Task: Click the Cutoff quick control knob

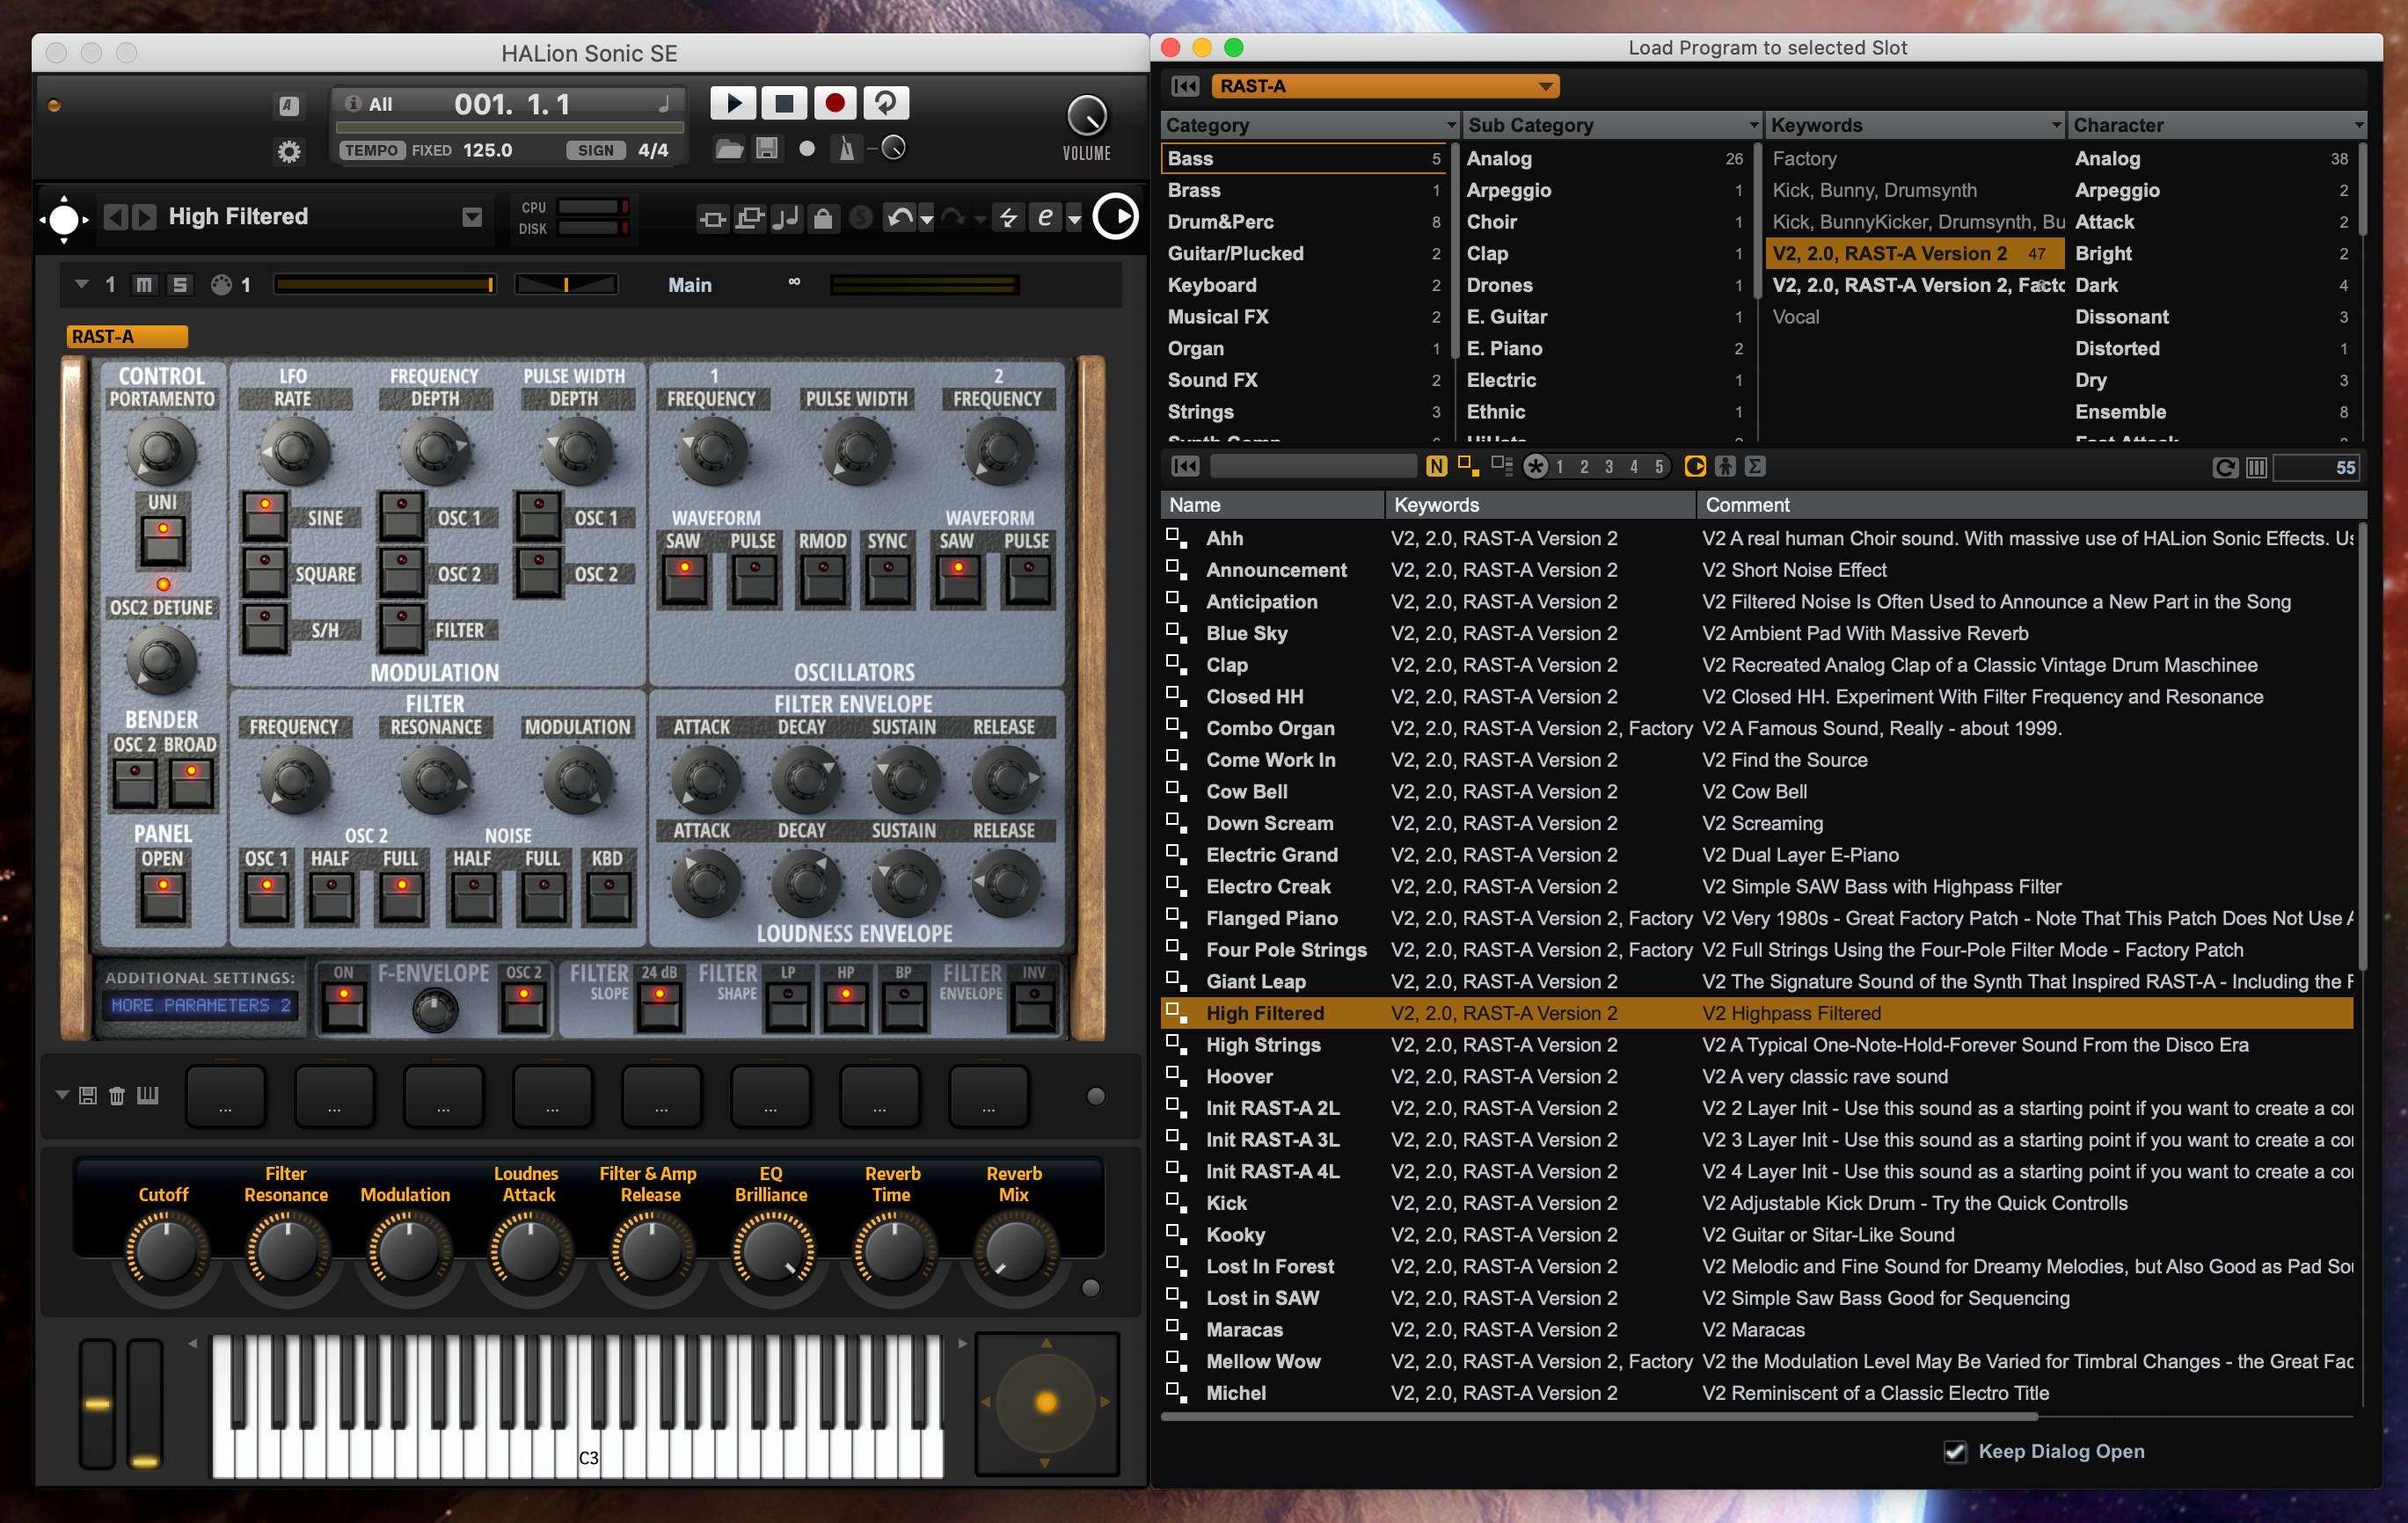Action: pos(165,1250)
